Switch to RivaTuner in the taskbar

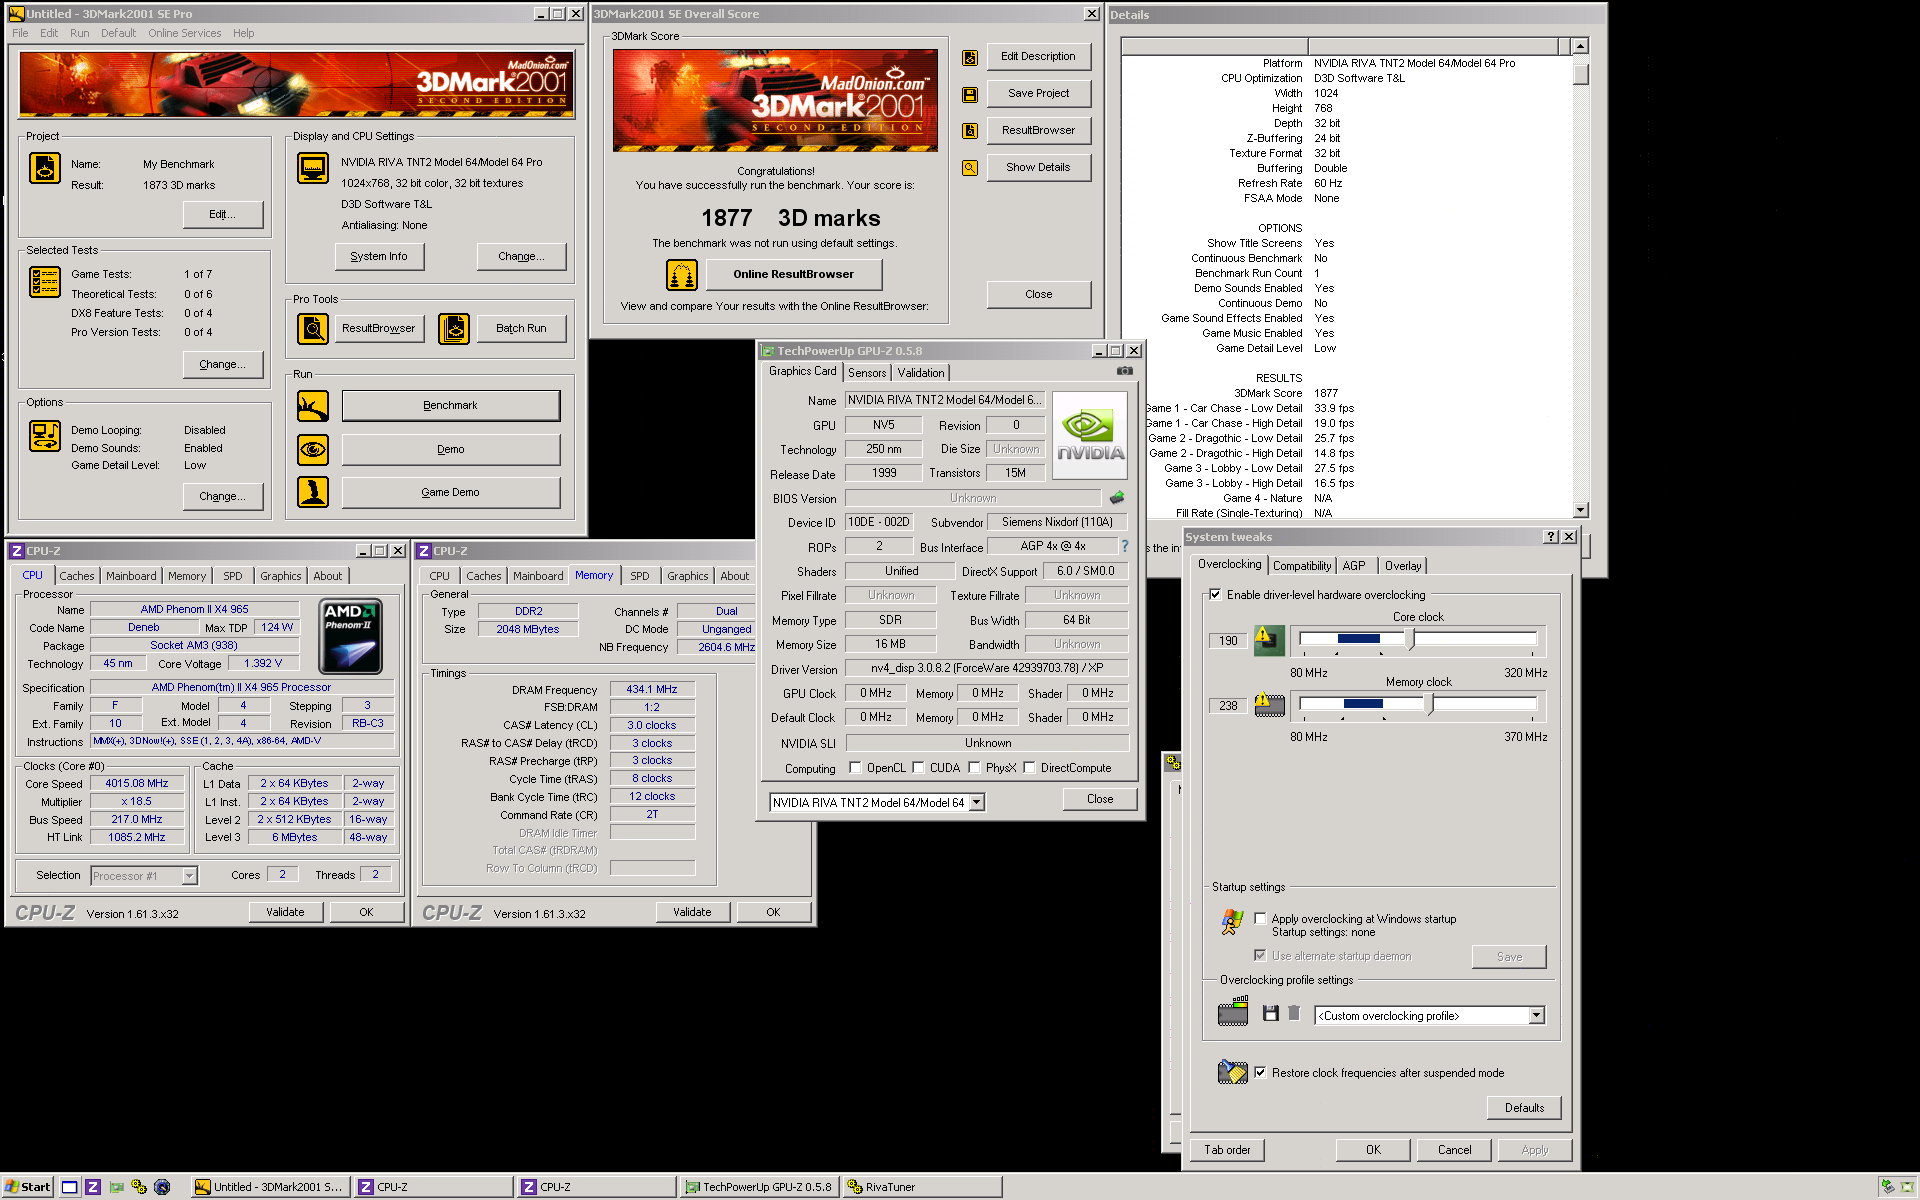pos(921,1187)
